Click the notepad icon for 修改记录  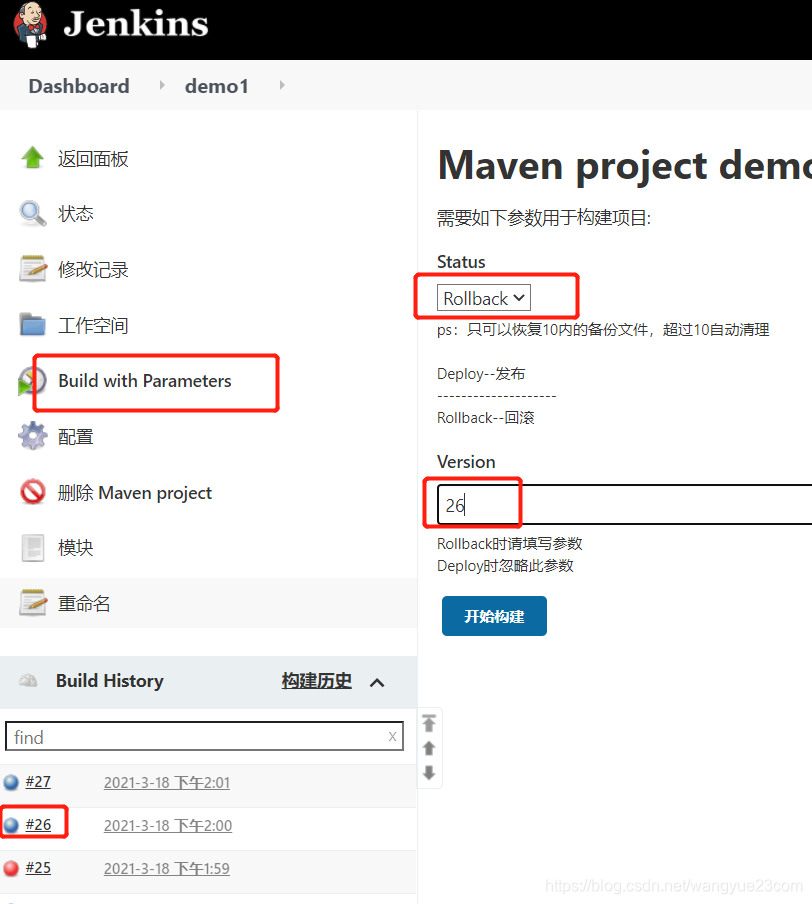coord(32,269)
